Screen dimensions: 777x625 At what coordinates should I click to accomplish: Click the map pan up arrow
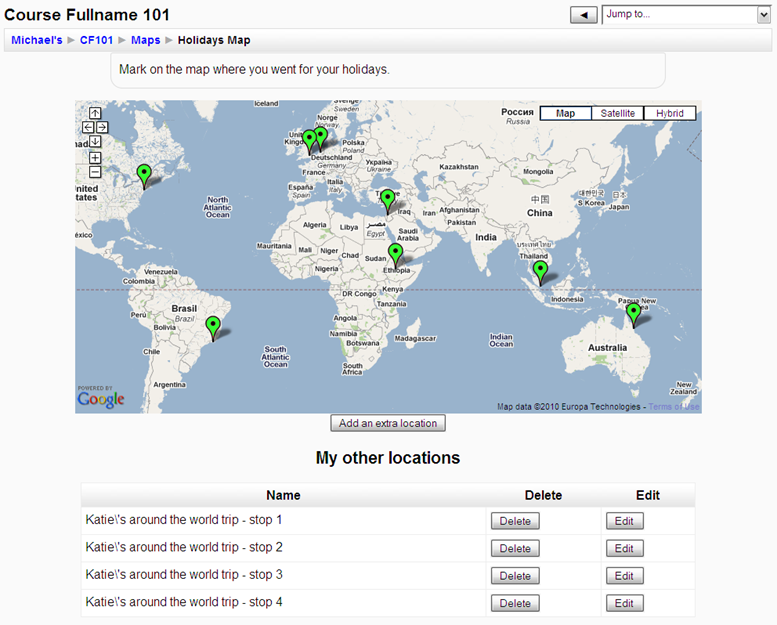[95, 113]
